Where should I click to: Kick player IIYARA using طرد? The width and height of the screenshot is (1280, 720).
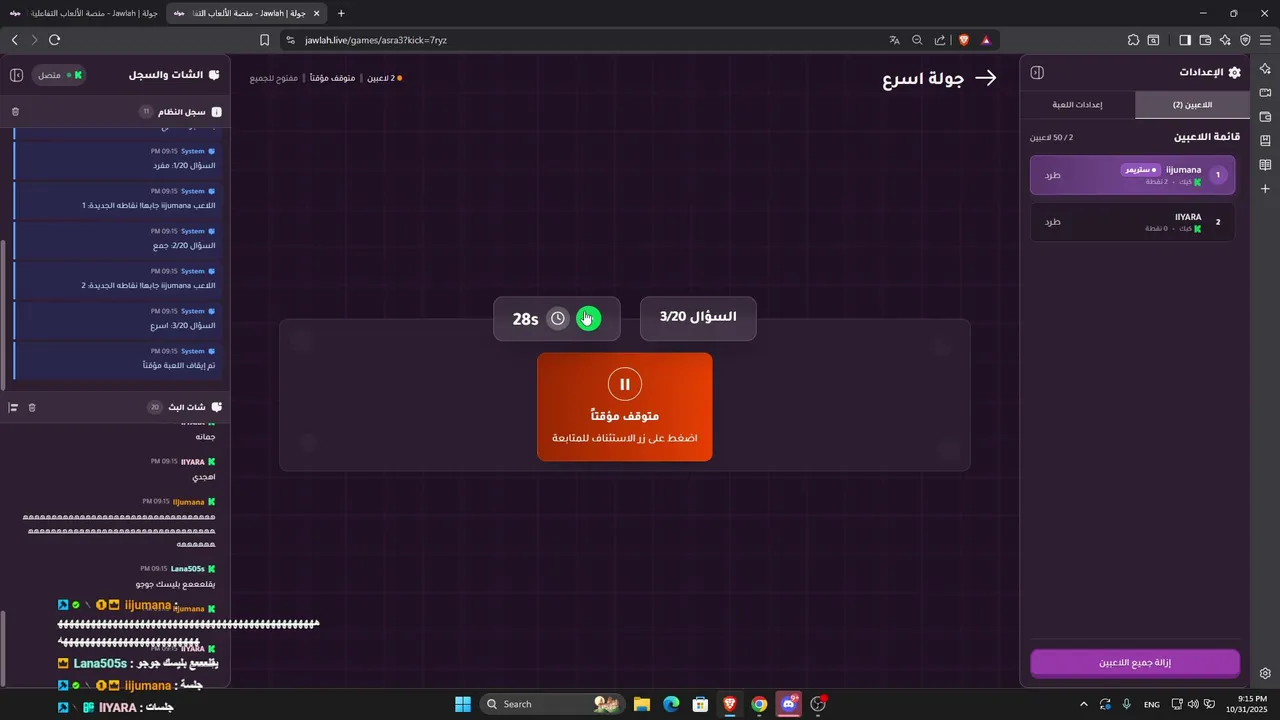[x=1053, y=222]
